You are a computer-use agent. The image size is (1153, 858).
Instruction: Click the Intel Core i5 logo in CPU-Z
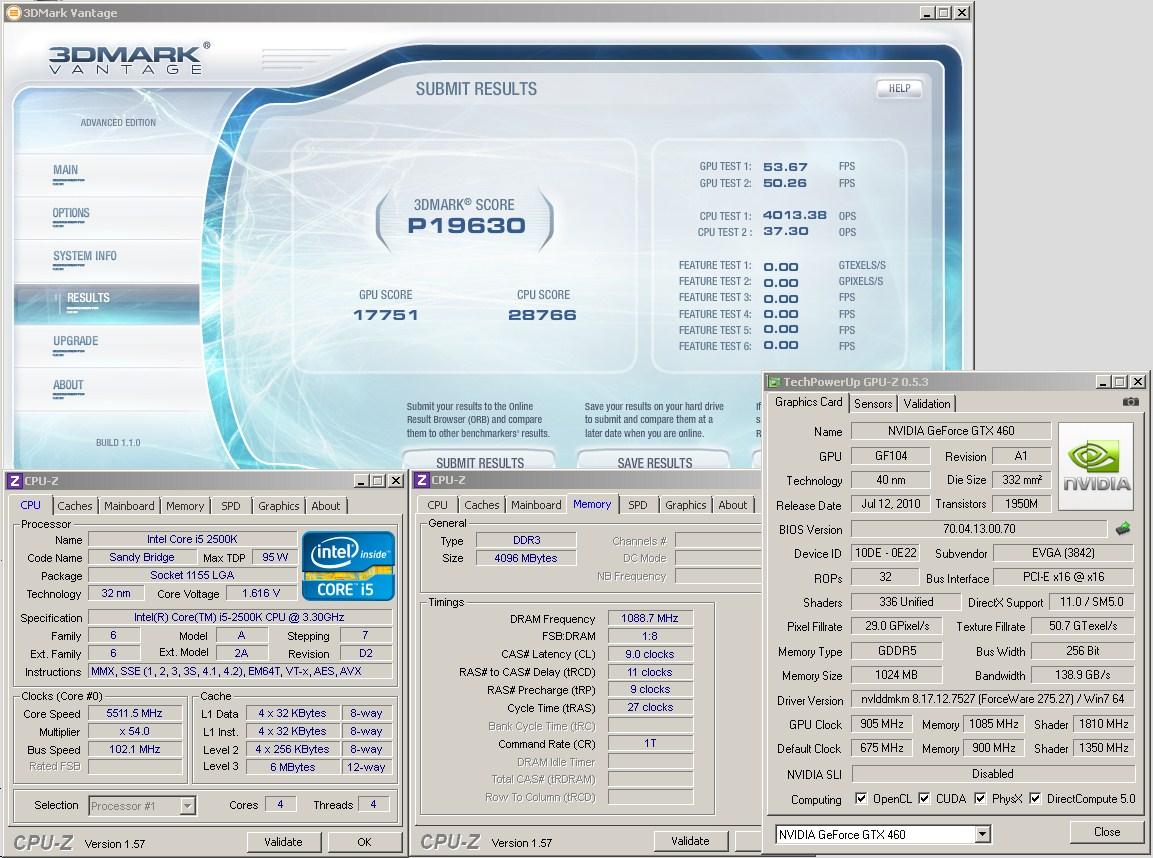coord(348,566)
